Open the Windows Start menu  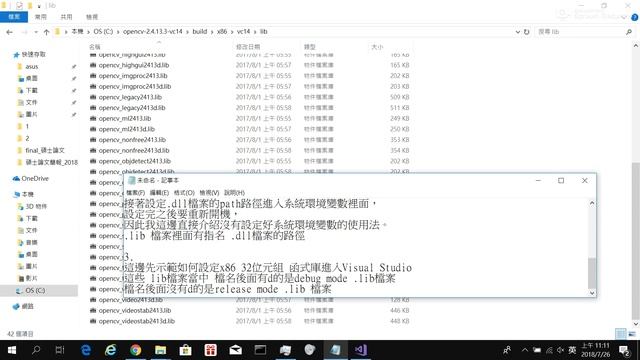click(11, 350)
